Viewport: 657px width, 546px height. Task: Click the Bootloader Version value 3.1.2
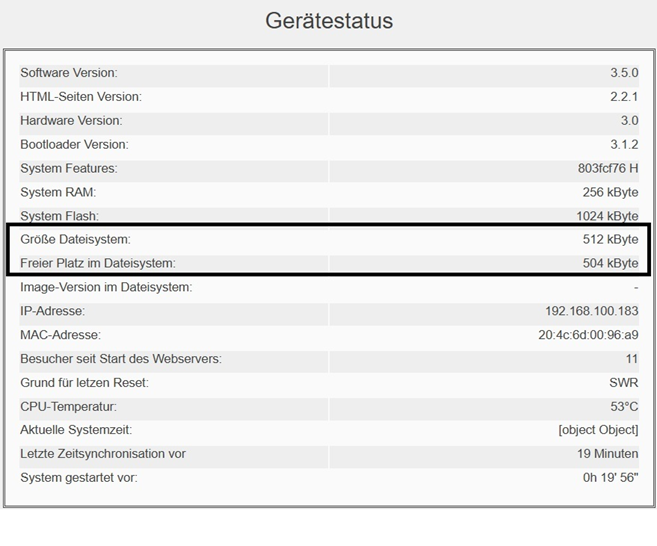pos(624,144)
